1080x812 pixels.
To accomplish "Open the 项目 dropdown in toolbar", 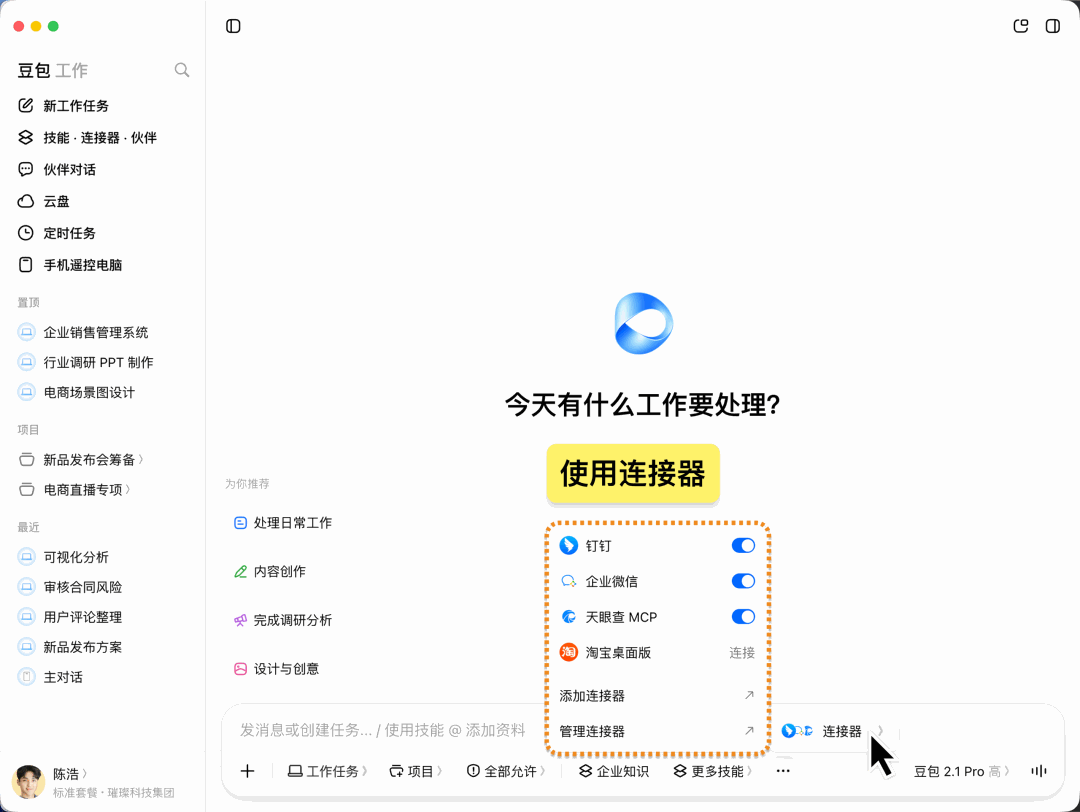I will (415, 771).
